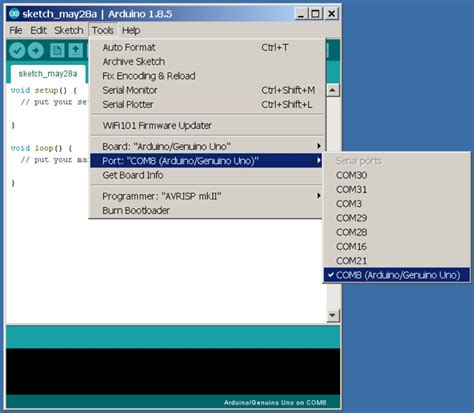This screenshot has height=413, width=474.
Task: Click the Verify checkmark toolbar icon
Action: point(17,51)
